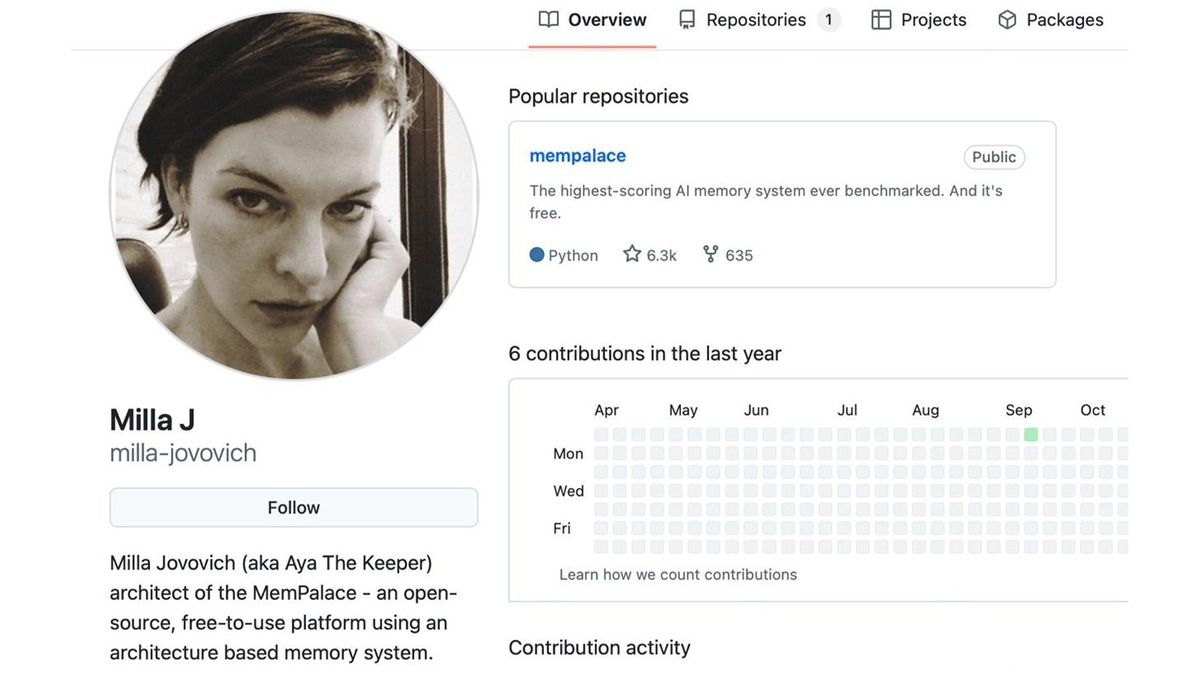Click the Repositories tab icon

coord(686,19)
